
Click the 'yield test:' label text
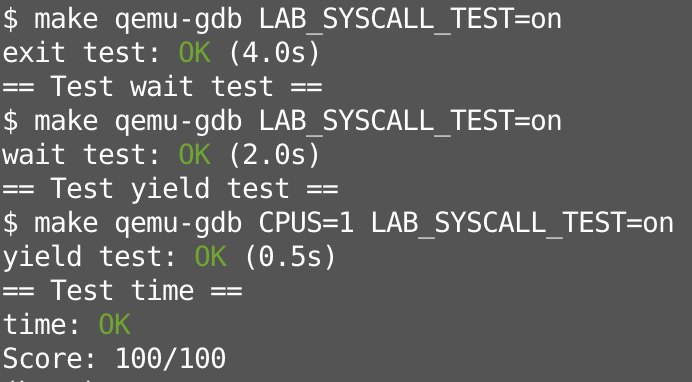(89, 258)
